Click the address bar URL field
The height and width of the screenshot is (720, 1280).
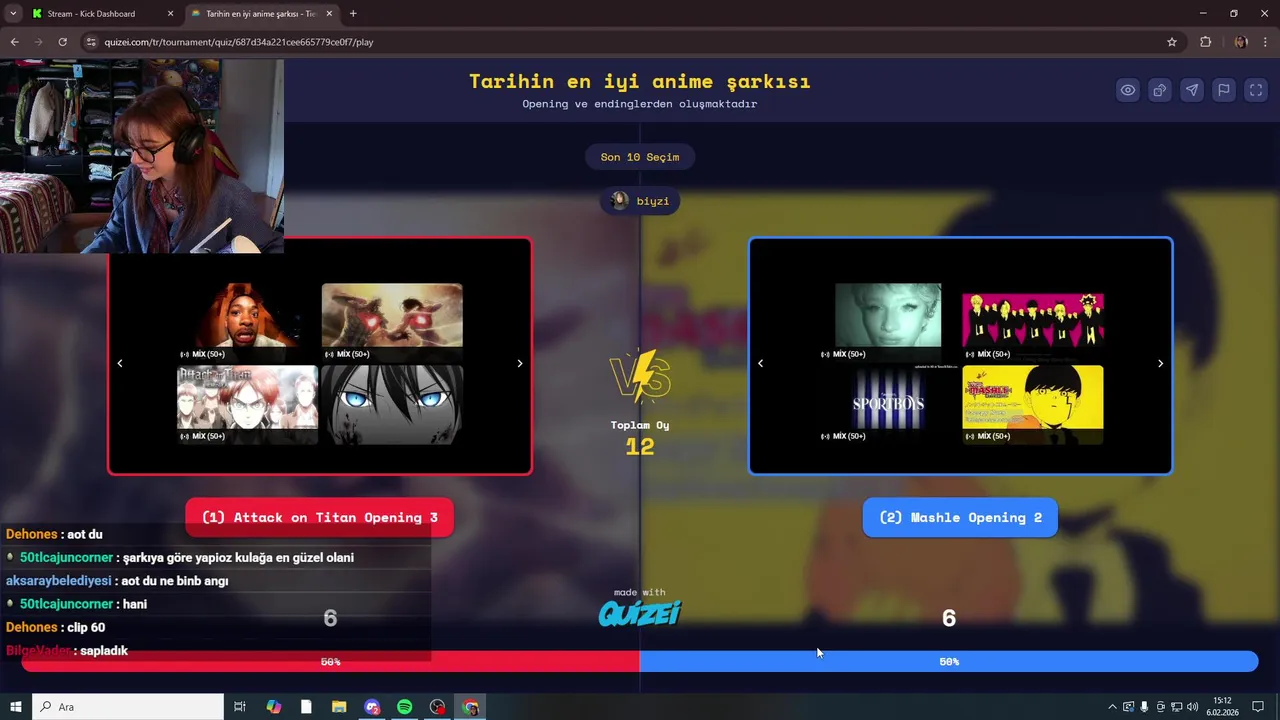click(x=630, y=42)
